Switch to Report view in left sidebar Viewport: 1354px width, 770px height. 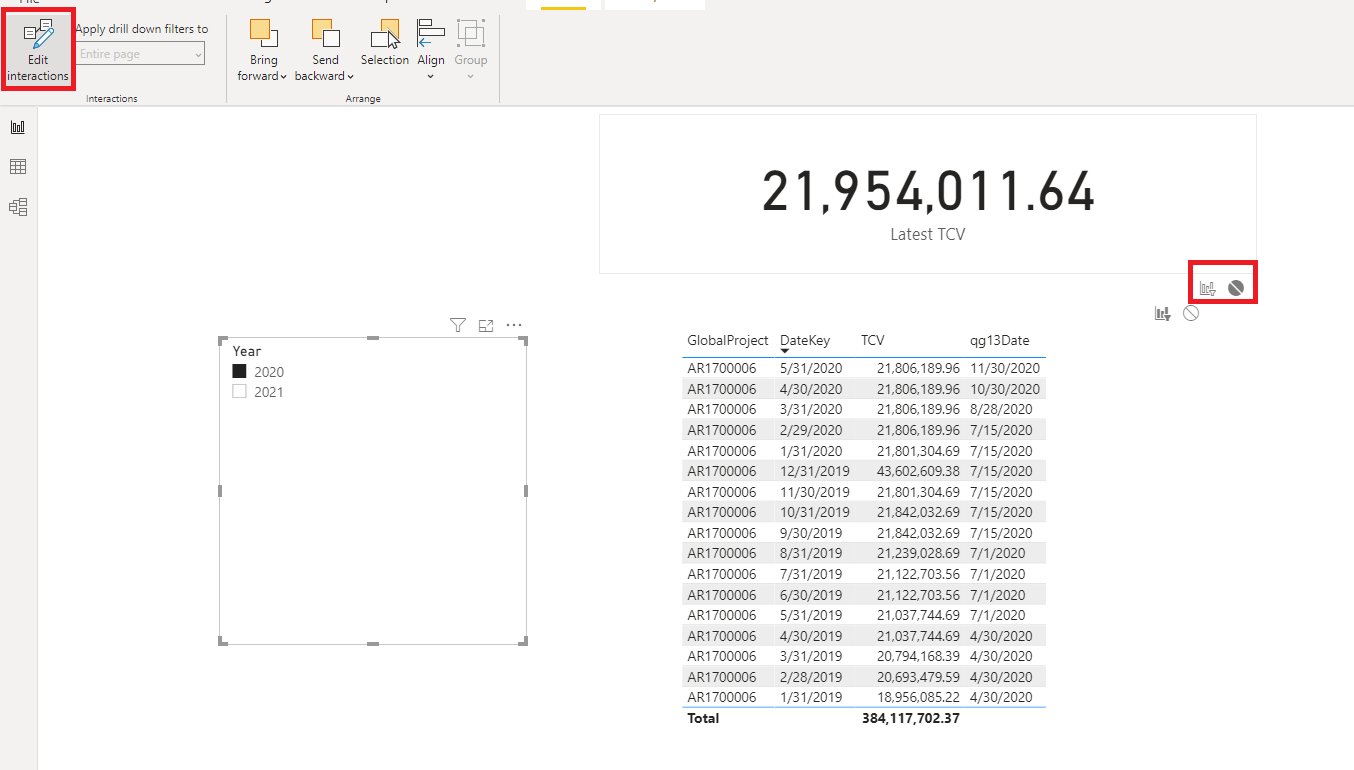tap(18, 127)
